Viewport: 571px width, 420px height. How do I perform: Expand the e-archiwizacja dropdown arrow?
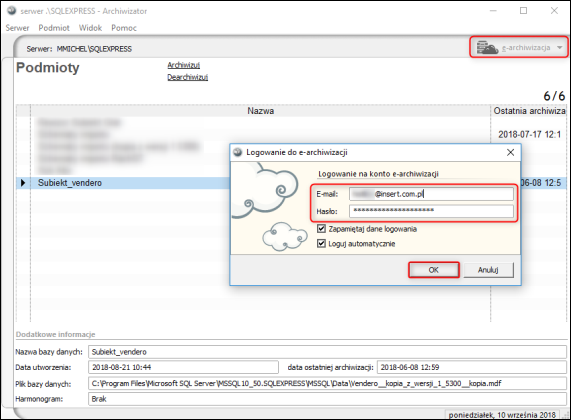[560, 48]
